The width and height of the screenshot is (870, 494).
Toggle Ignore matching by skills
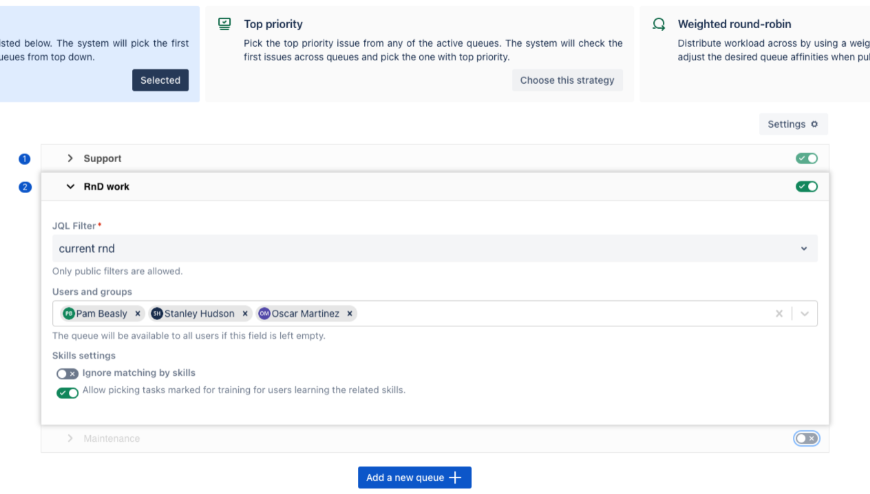67,374
